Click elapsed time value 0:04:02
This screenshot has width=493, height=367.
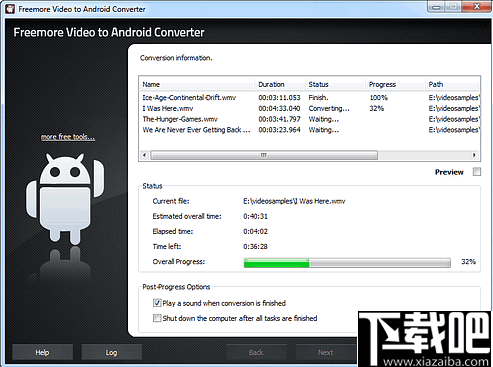(255, 231)
